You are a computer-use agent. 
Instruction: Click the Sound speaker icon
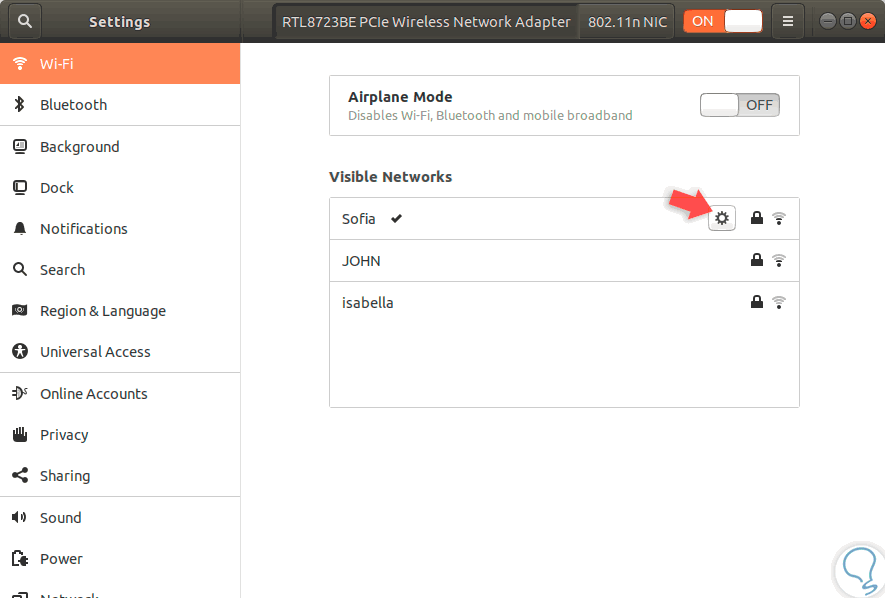point(19,517)
